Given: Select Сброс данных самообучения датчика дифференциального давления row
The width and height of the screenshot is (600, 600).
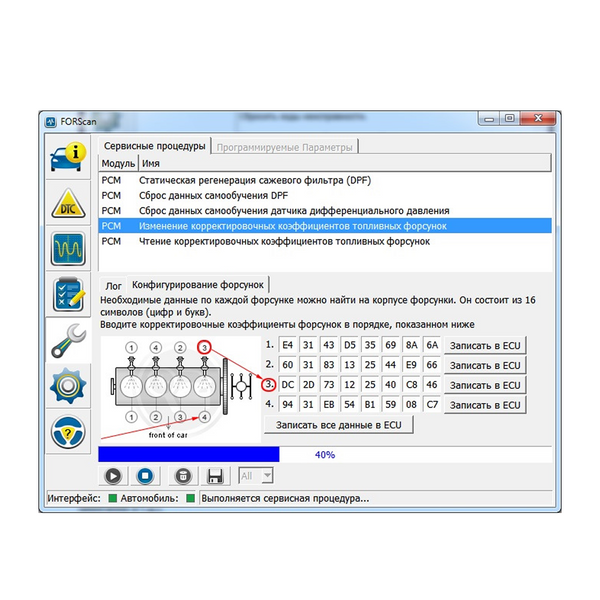Looking at the screenshot, I should 325,211.
